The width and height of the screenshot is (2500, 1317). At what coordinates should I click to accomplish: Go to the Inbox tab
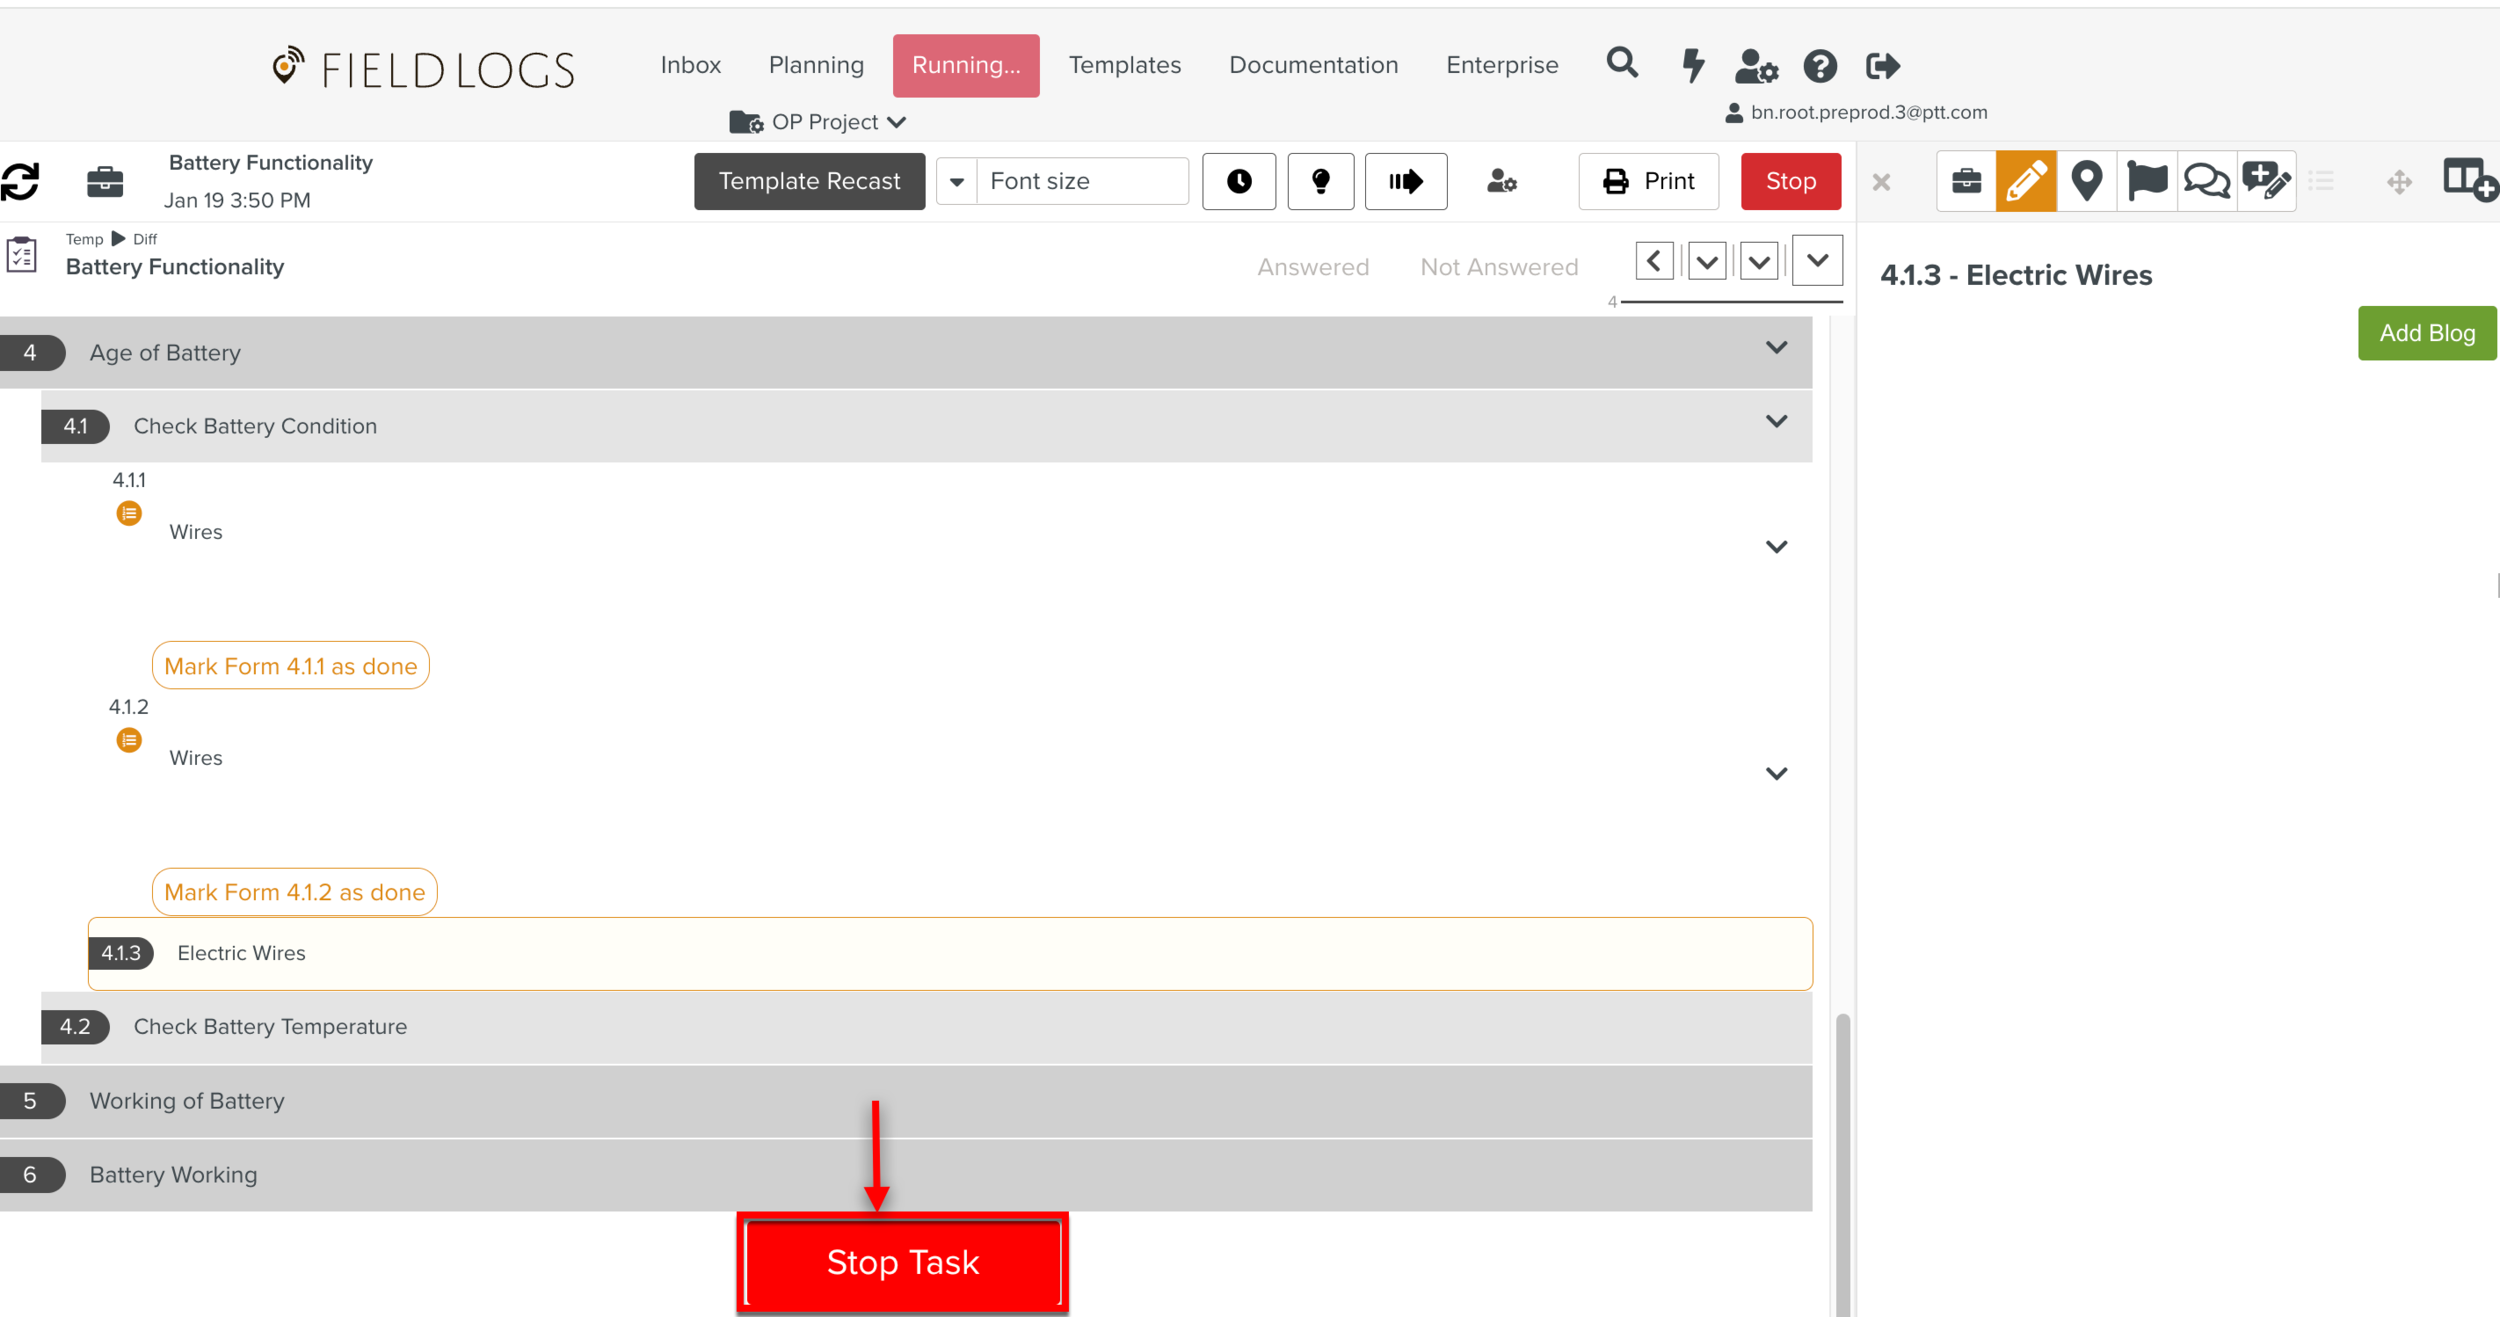690,65
